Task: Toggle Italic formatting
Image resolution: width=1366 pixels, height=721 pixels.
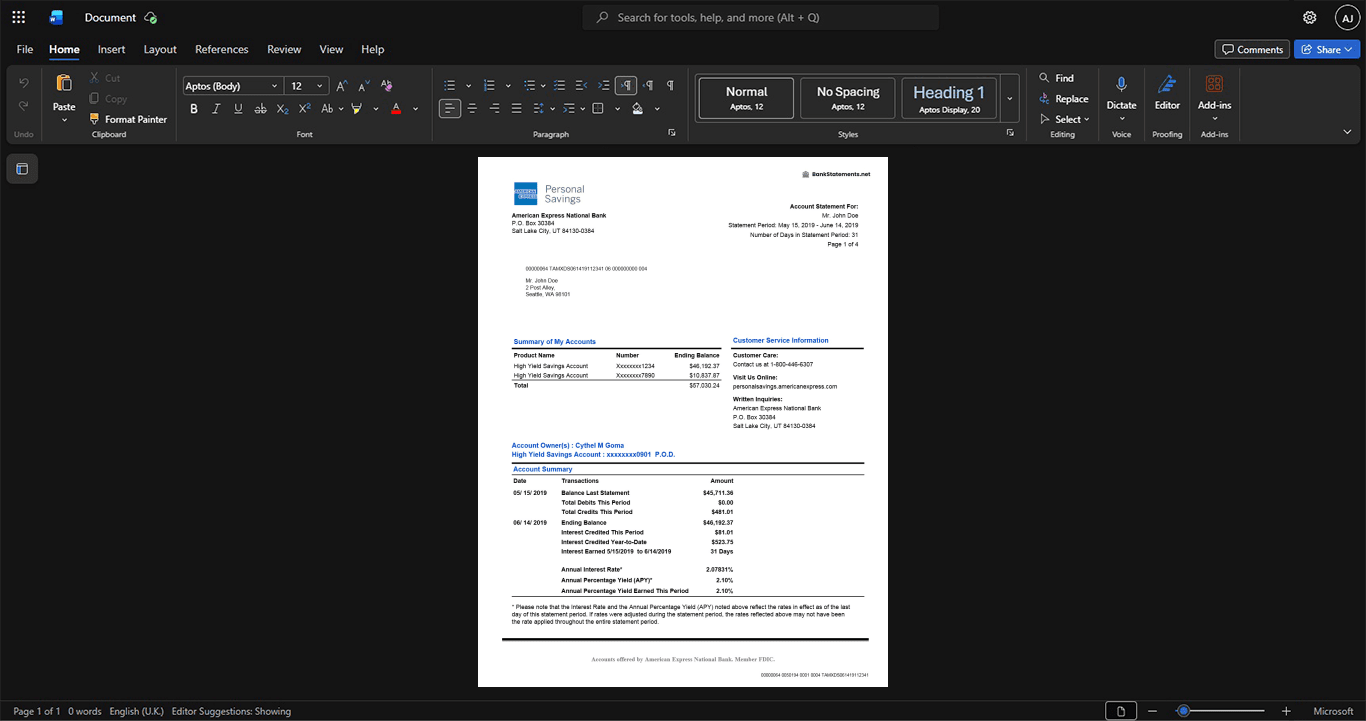Action: pyautogui.click(x=216, y=108)
